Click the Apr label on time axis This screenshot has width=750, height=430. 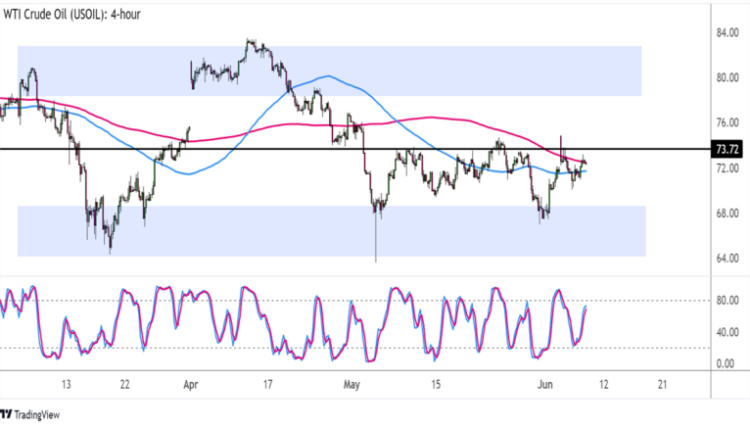[190, 383]
